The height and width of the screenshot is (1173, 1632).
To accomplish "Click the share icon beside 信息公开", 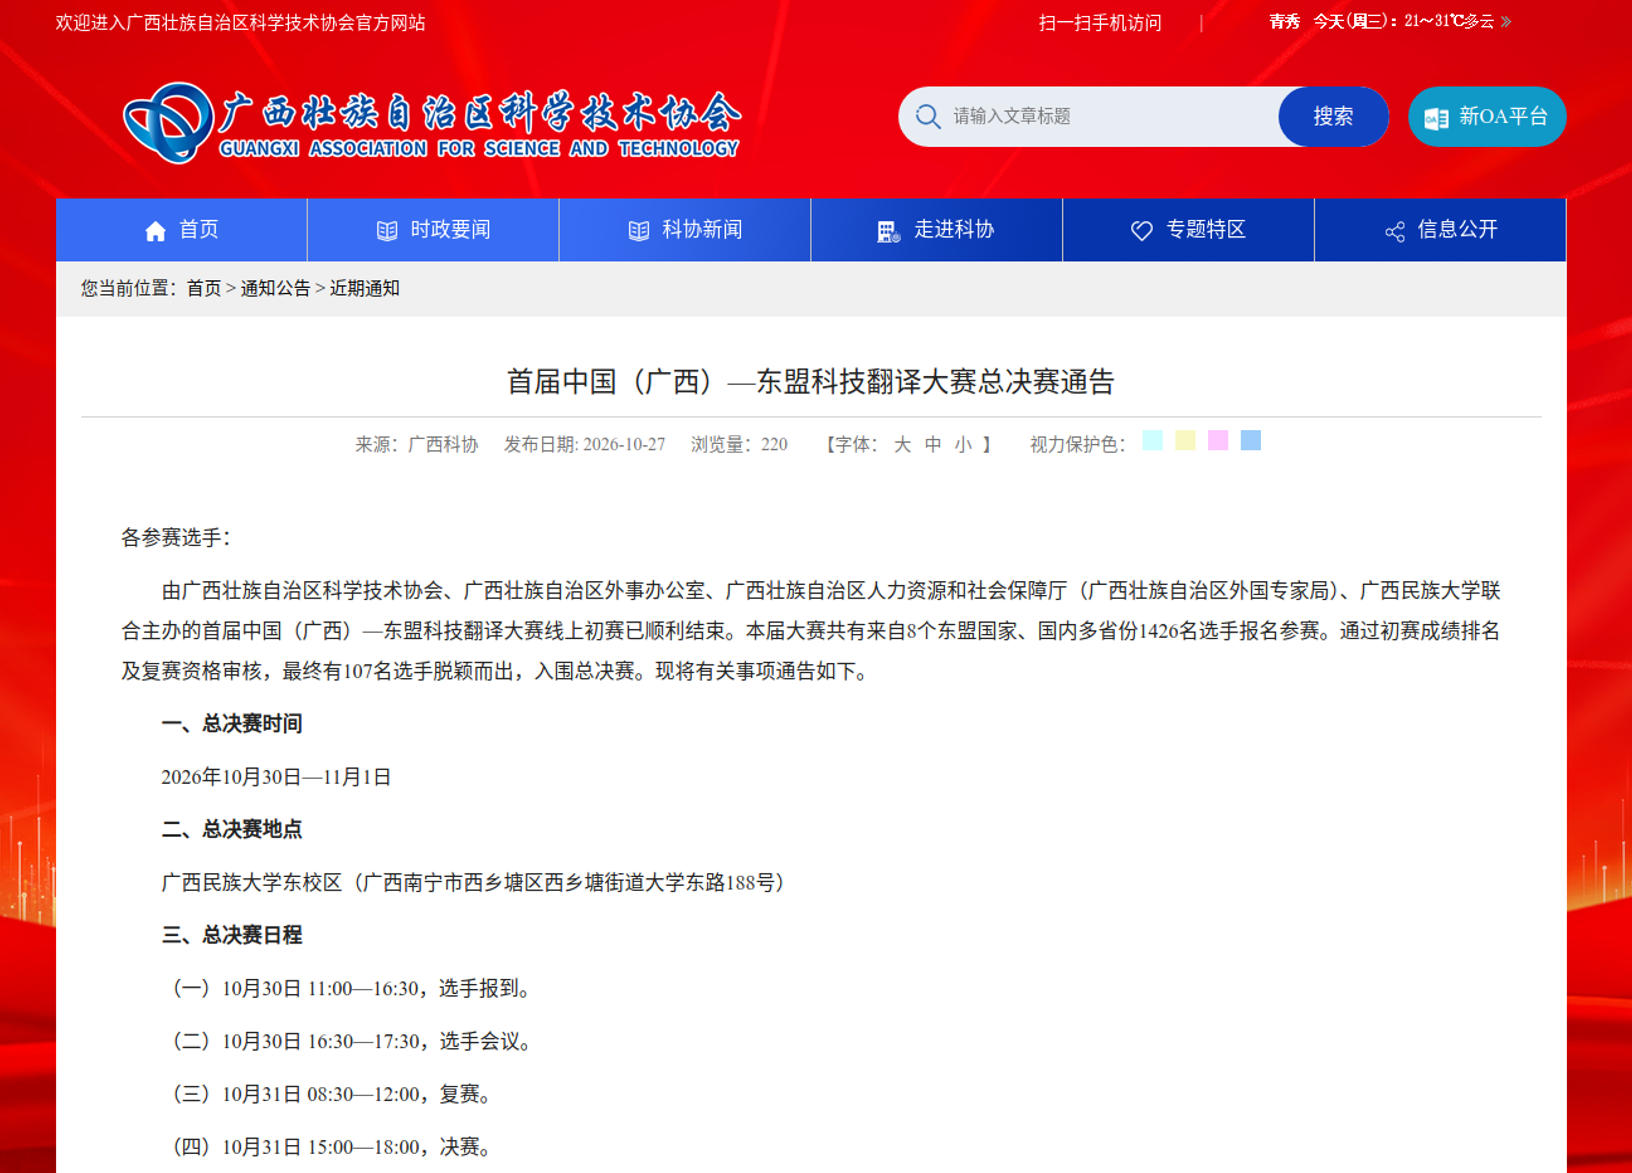I will coord(1395,232).
